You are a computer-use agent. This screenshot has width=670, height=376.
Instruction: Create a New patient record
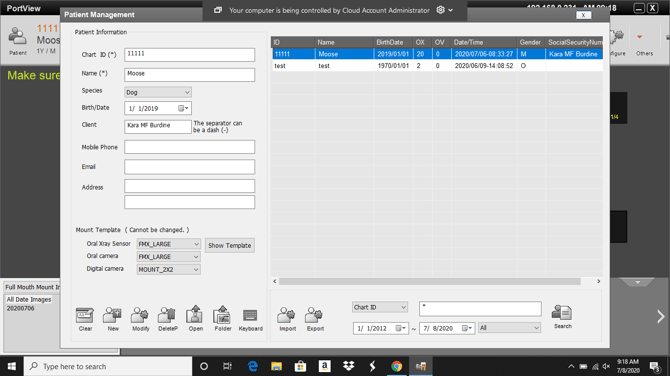click(x=113, y=319)
